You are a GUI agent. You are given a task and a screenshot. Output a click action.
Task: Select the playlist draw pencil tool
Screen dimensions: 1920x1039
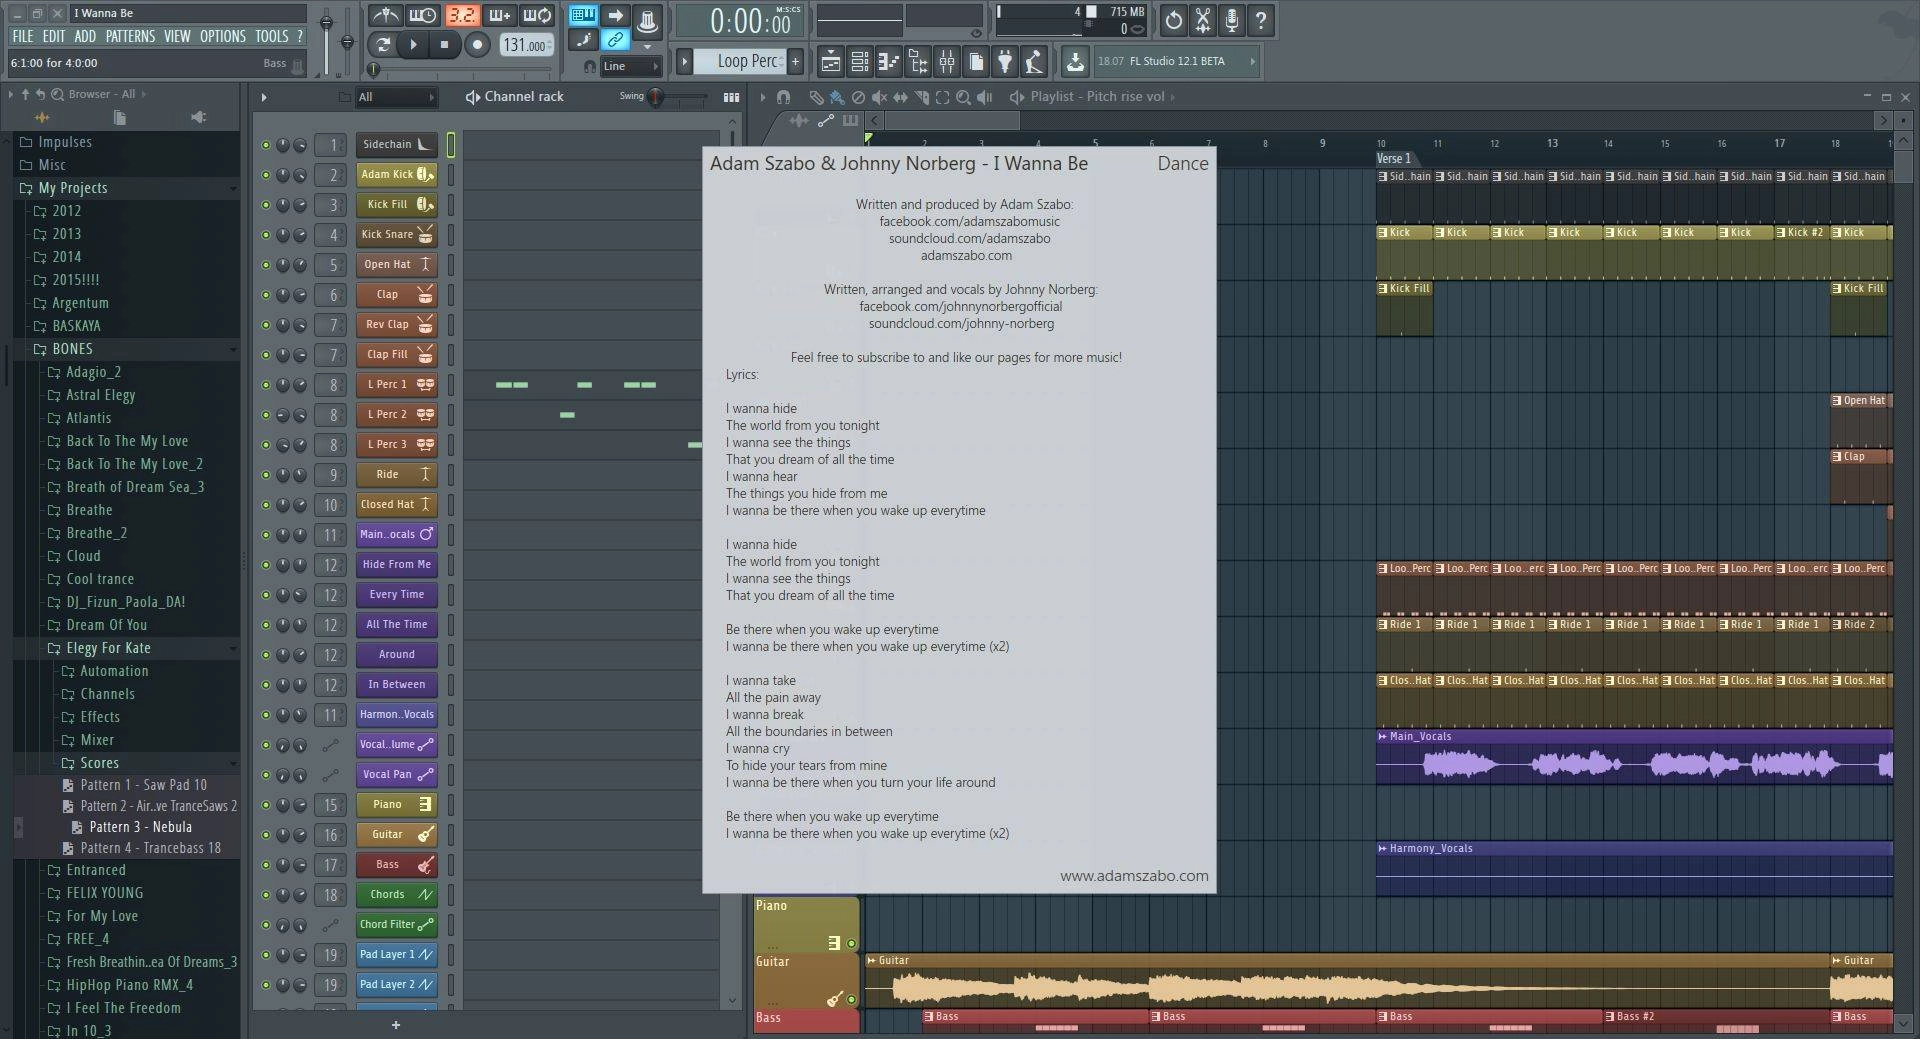pyautogui.click(x=816, y=97)
